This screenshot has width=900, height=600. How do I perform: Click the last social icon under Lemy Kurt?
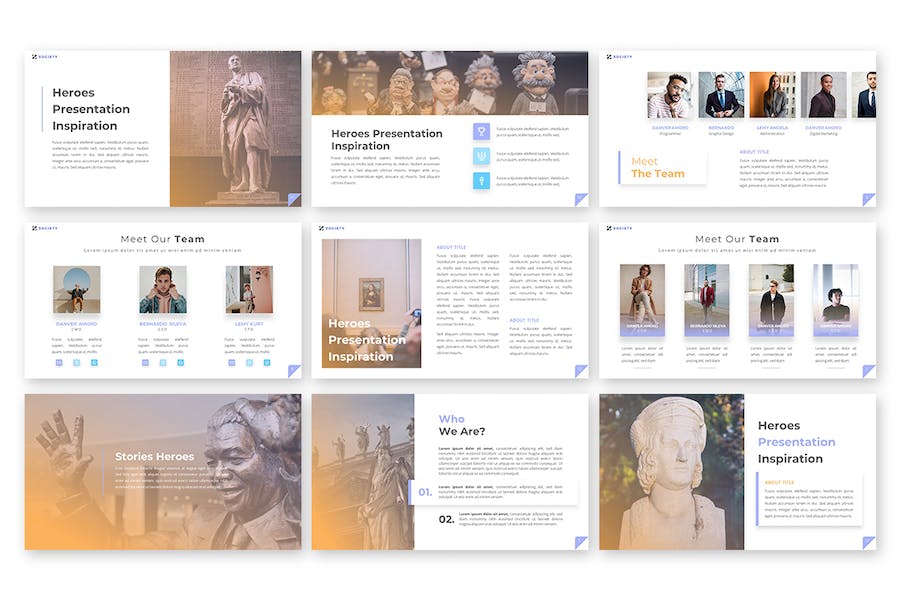click(267, 362)
